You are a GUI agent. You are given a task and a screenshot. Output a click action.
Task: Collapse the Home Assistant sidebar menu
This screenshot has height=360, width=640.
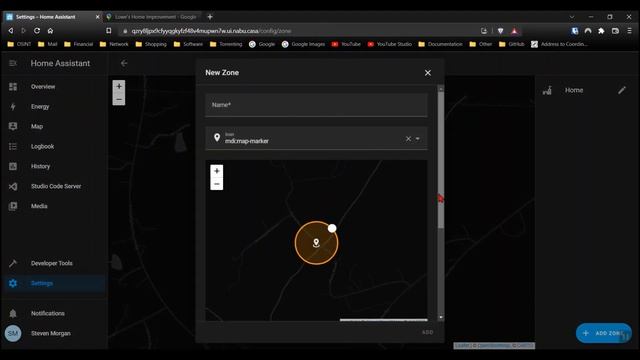tap(13, 63)
